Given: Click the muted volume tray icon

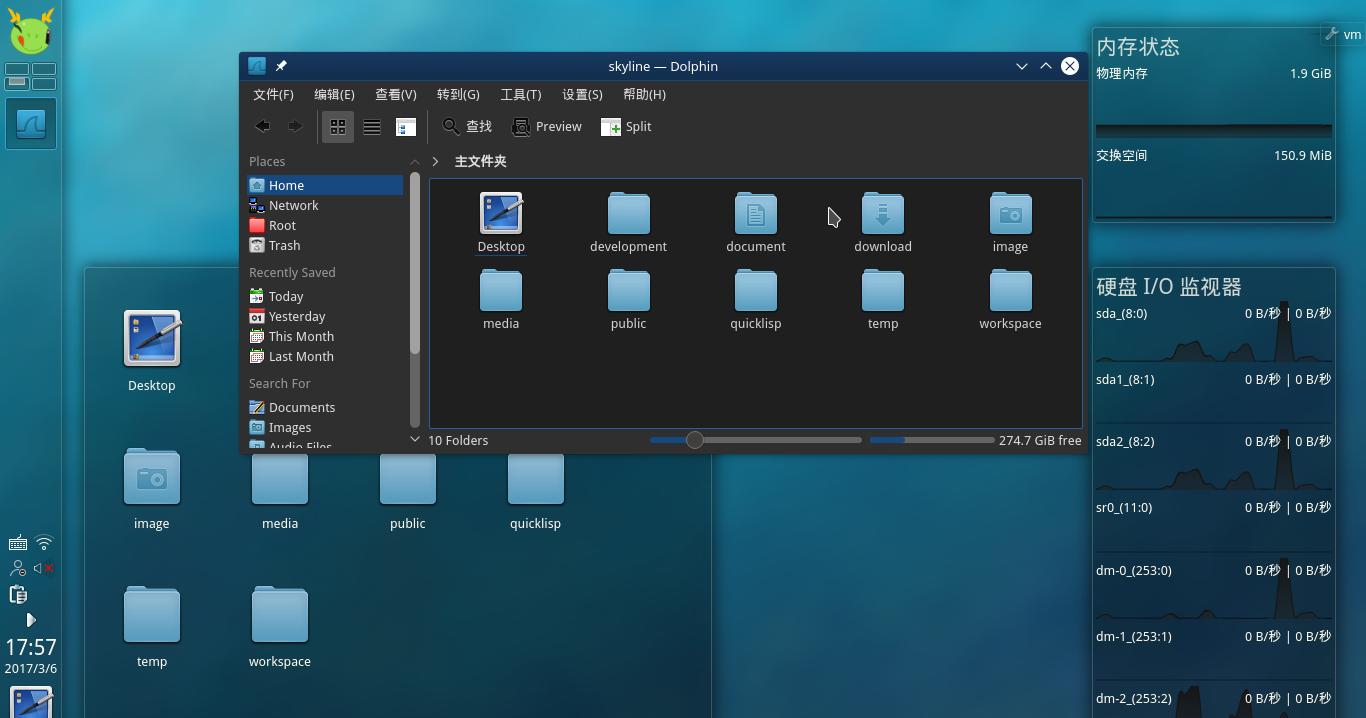Looking at the screenshot, I should click(44, 568).
